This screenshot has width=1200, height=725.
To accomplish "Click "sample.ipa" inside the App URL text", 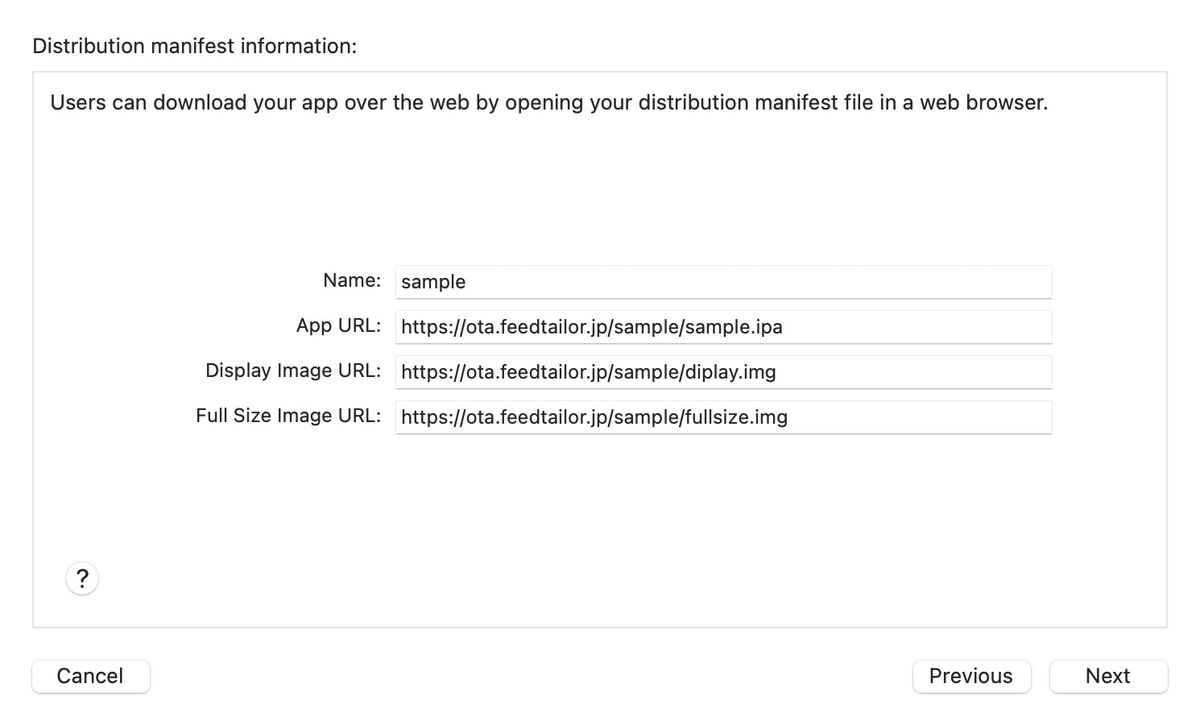I will [733, 327].
